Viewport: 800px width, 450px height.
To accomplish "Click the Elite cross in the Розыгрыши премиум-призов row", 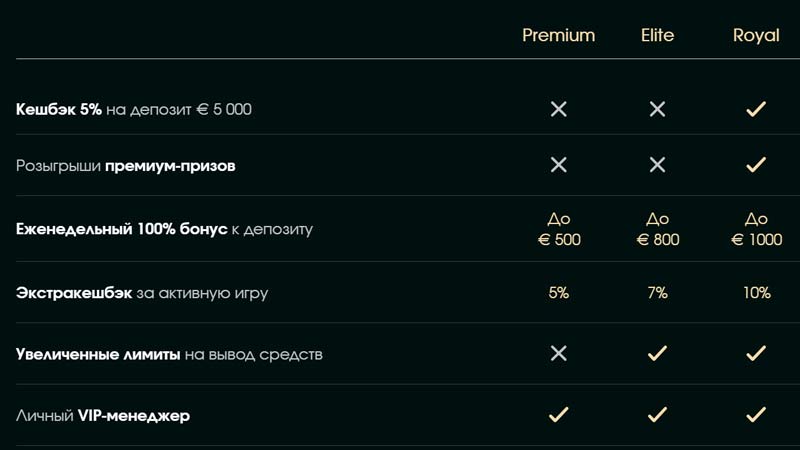I will tap(657, 164).
